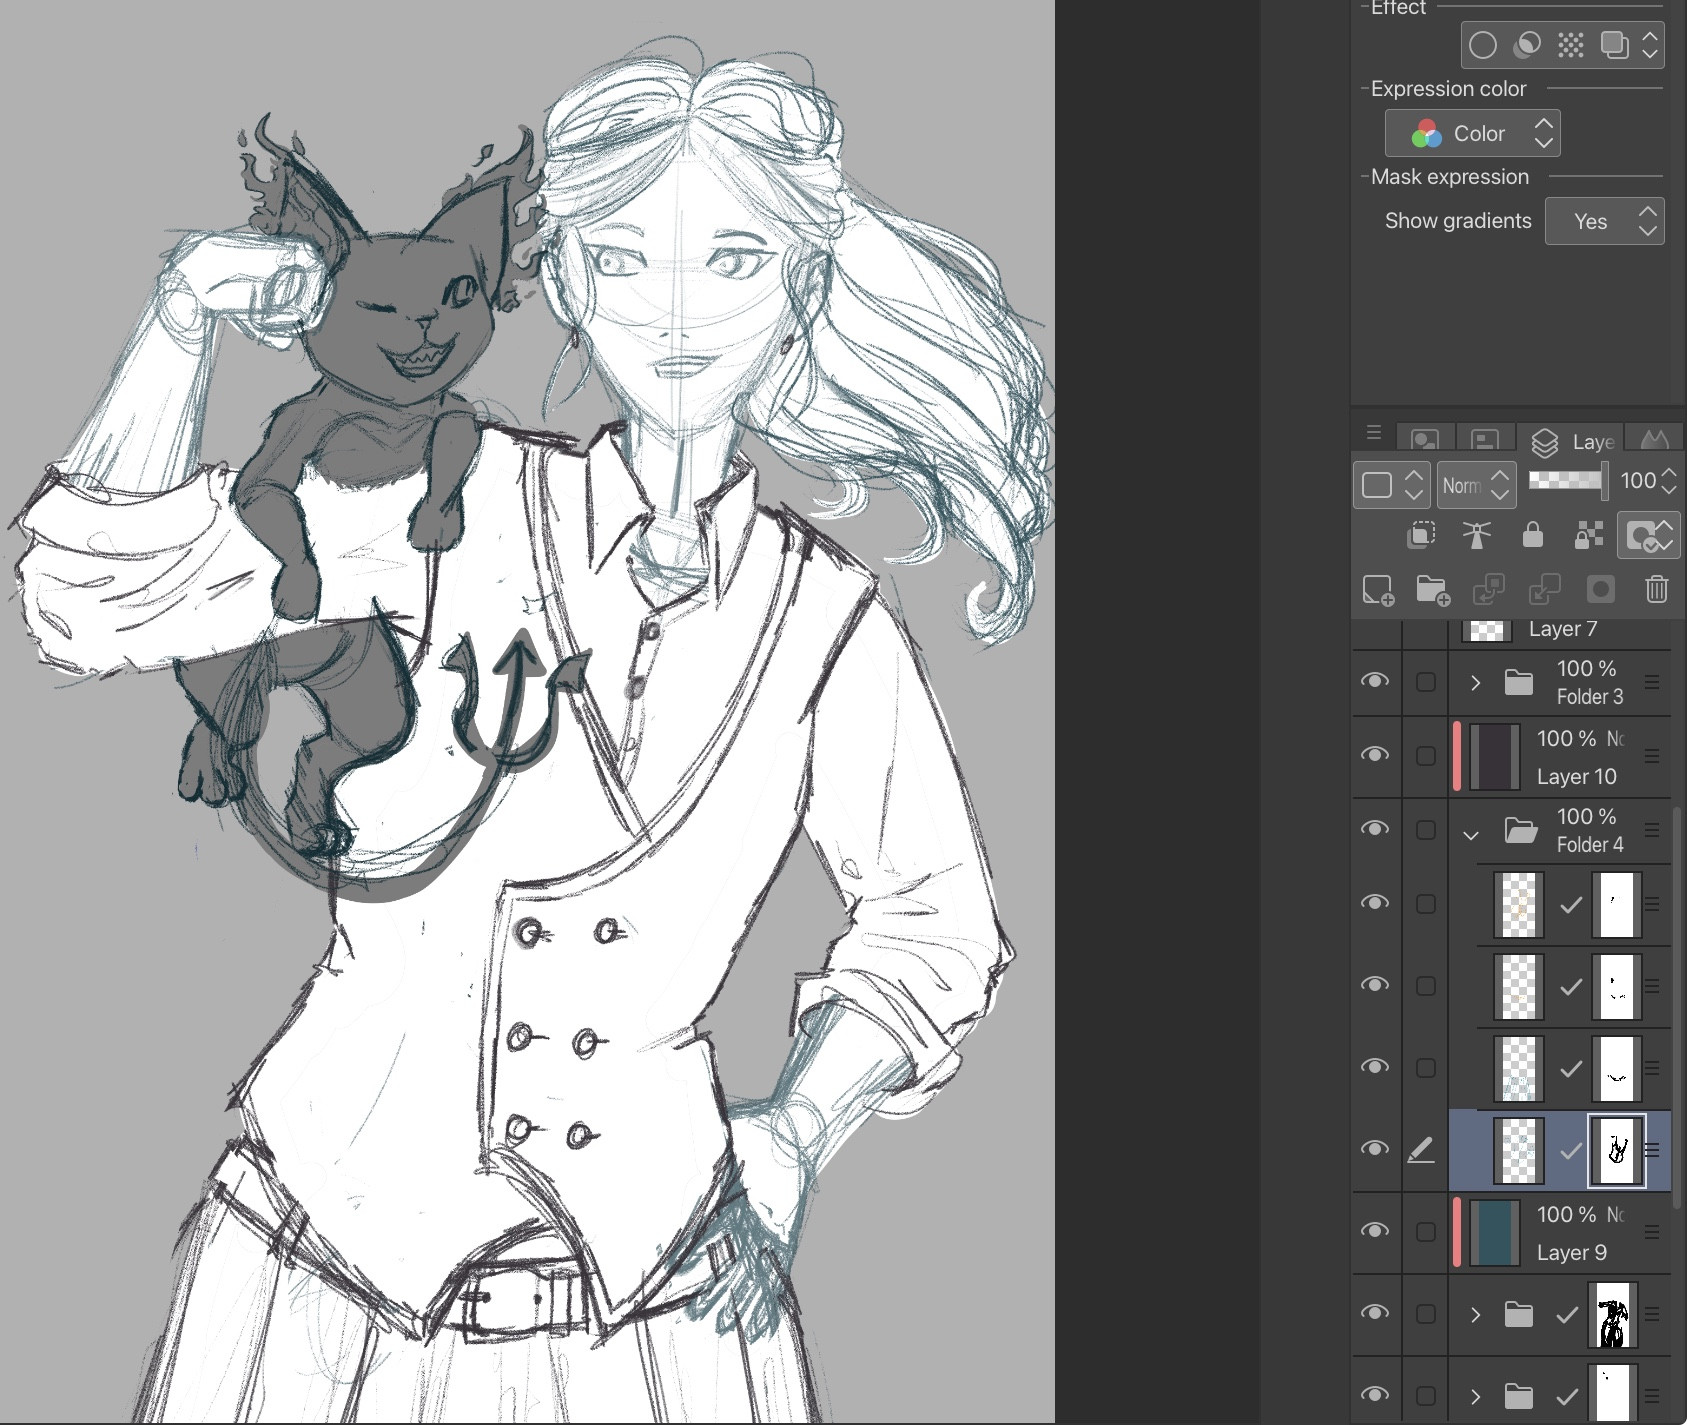Grab the Folder 3 row handle icon

(x=1652, y=682)
